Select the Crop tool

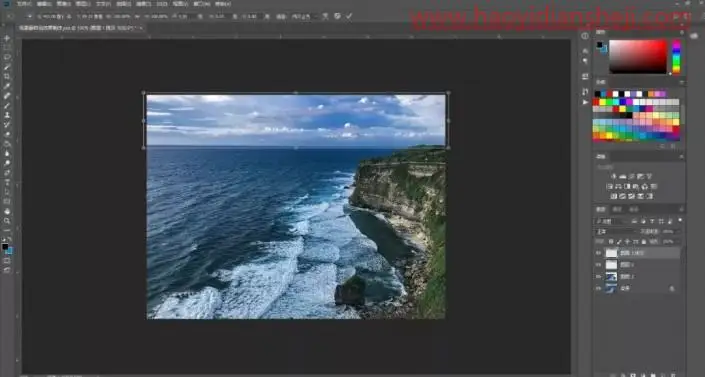[7, 76]
